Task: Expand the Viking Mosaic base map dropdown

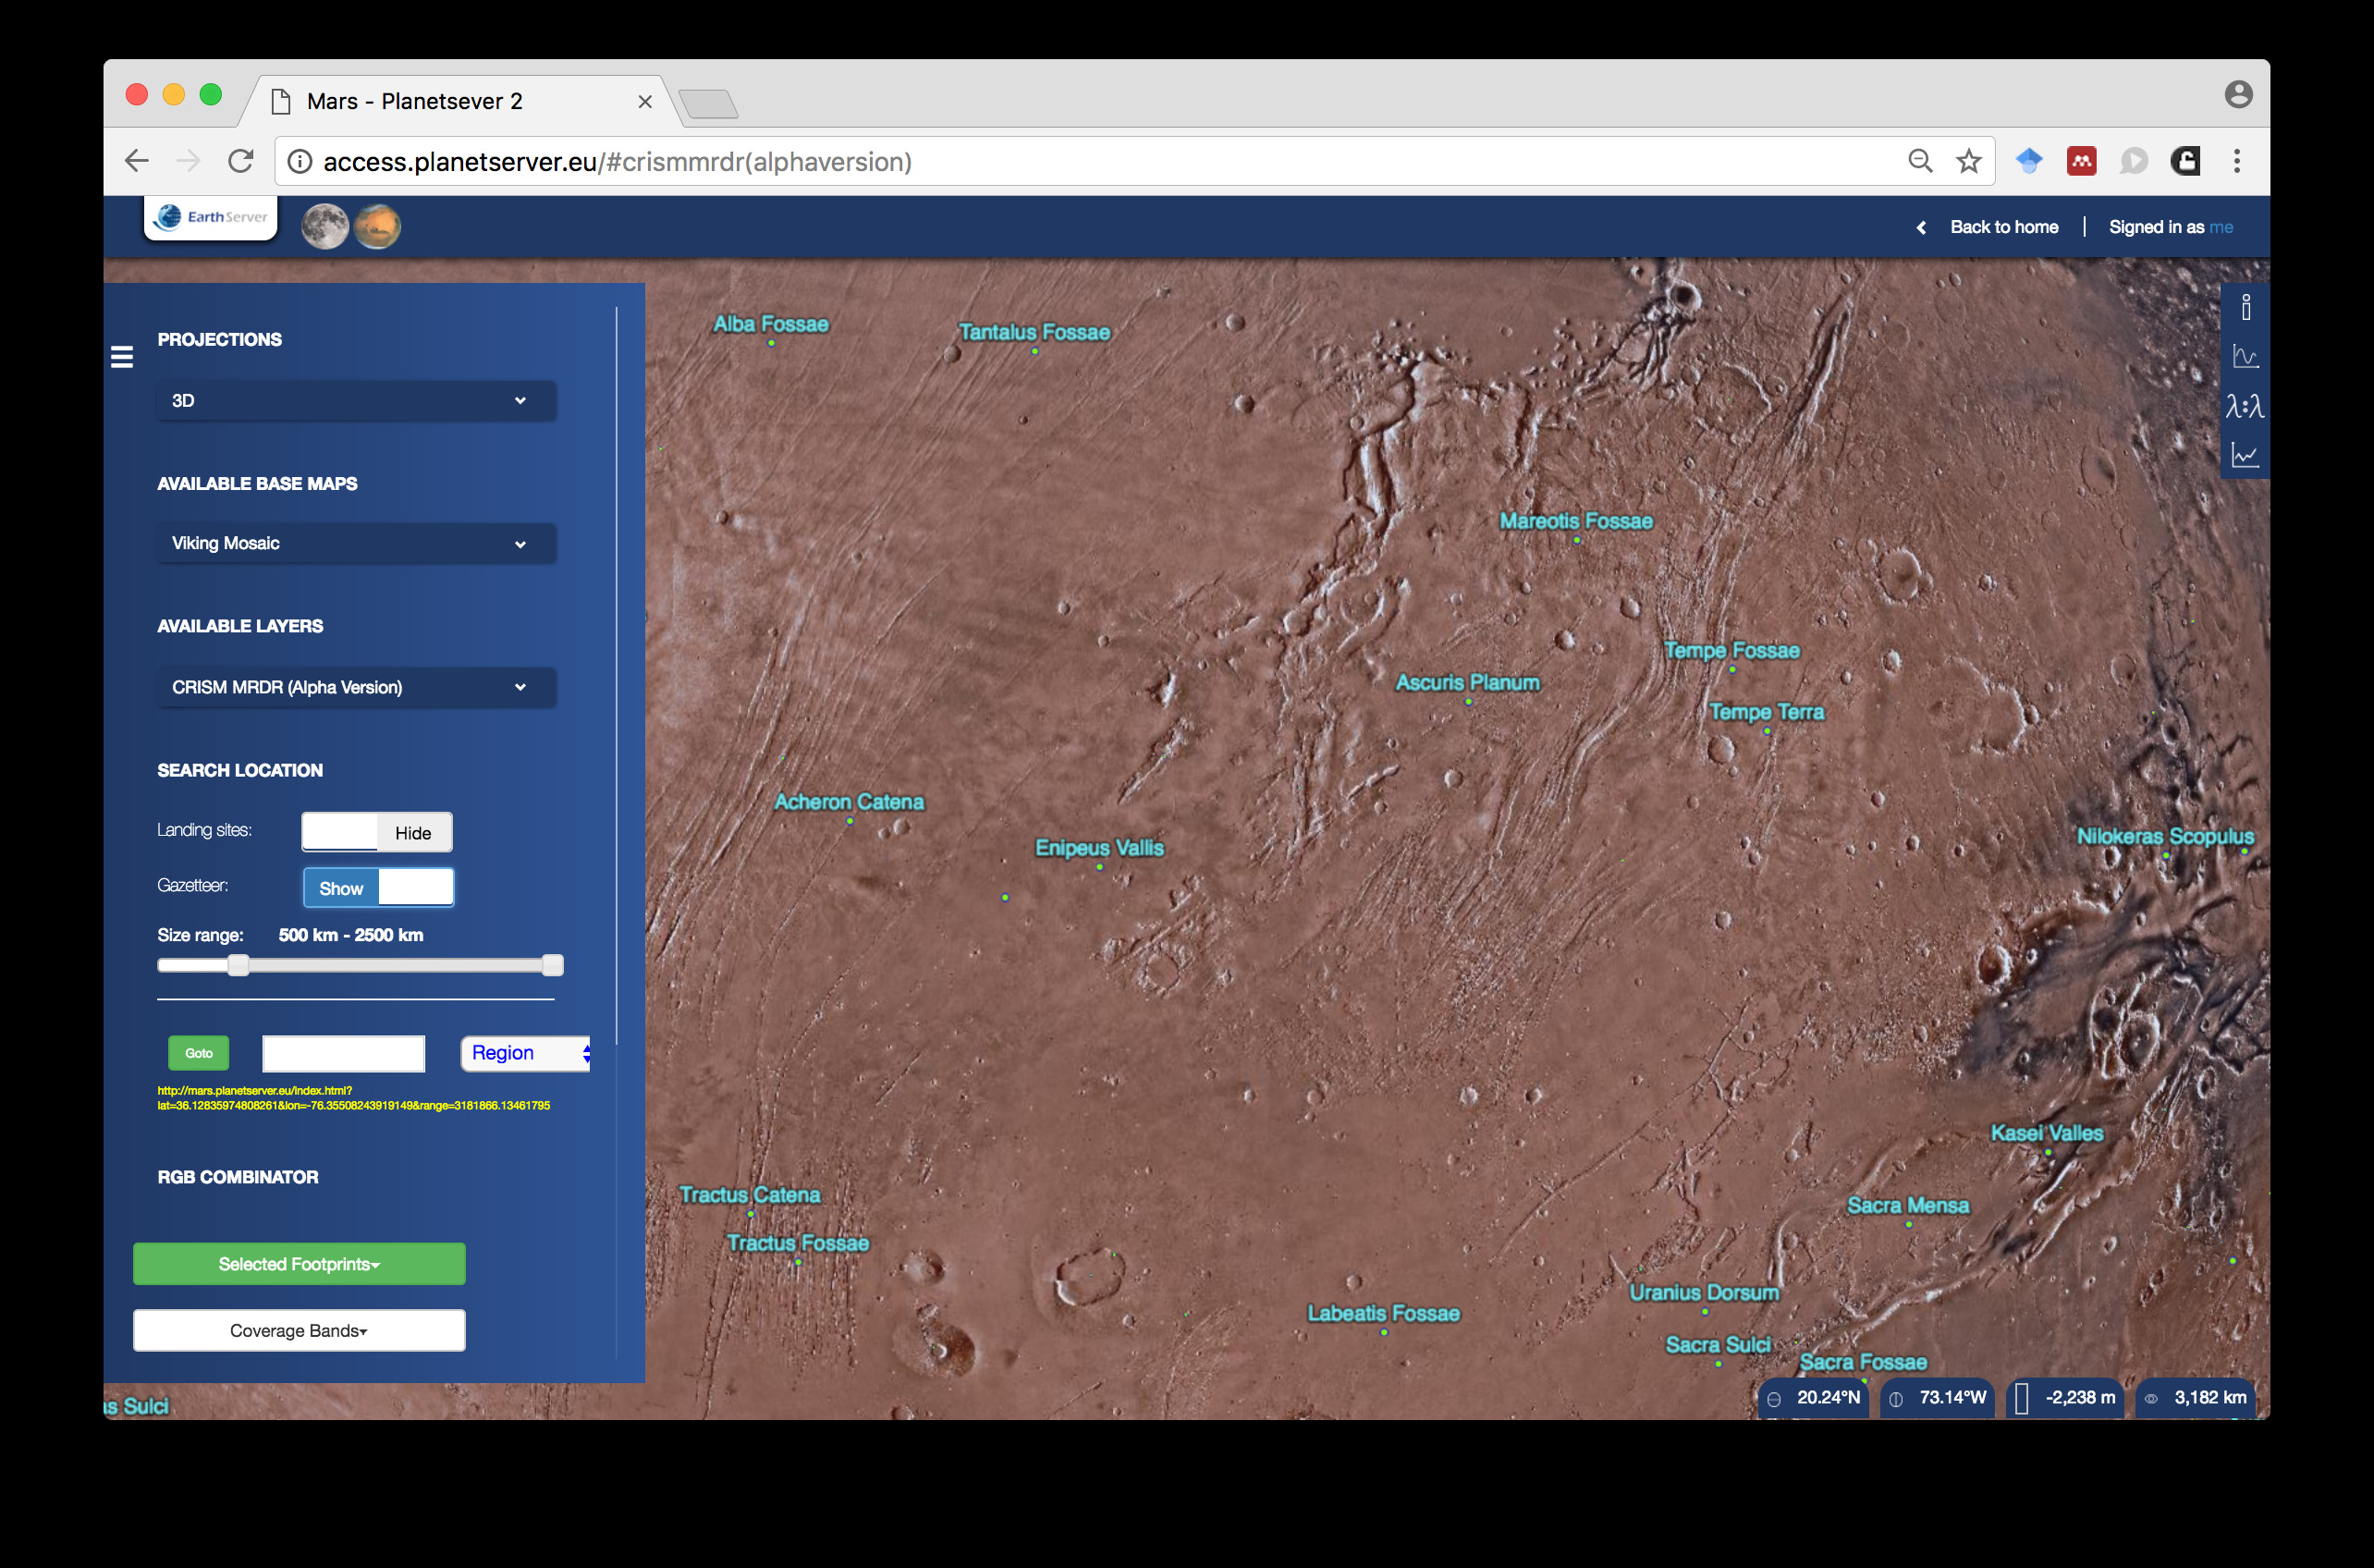Action: pyautogui.click(x=356, y=543)
